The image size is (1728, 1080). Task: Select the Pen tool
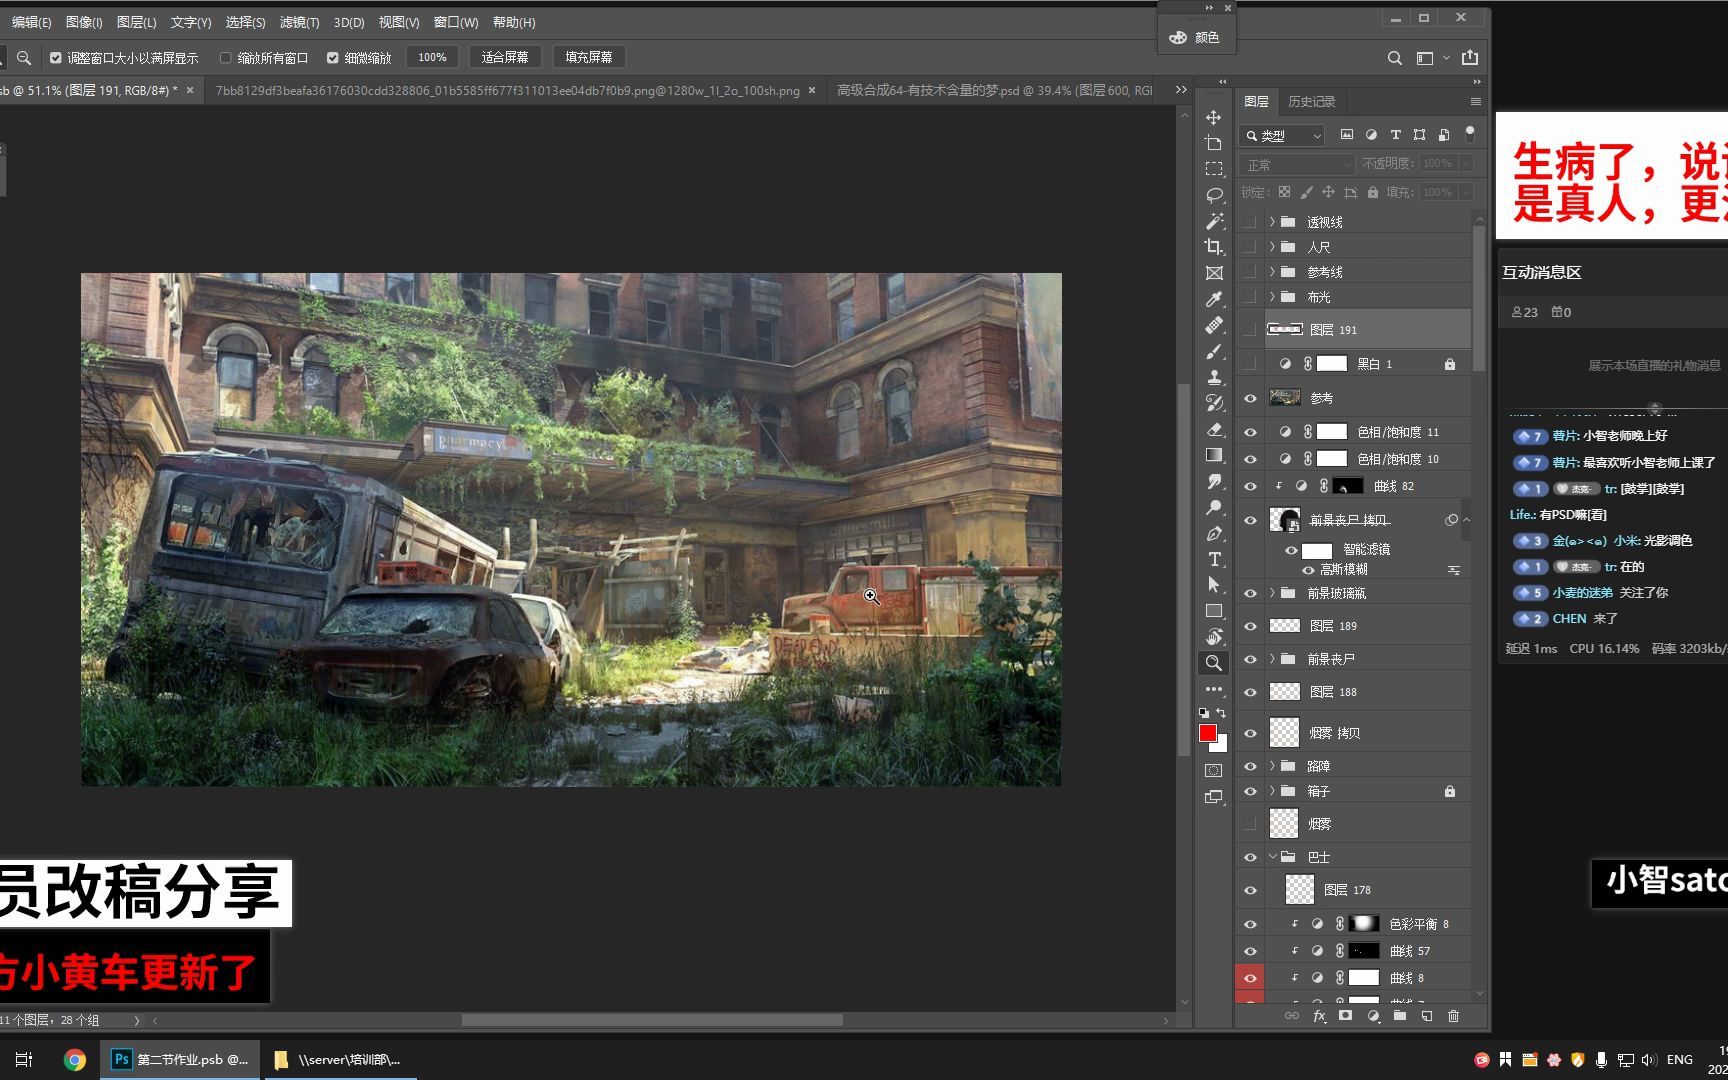pos(1214,533)
